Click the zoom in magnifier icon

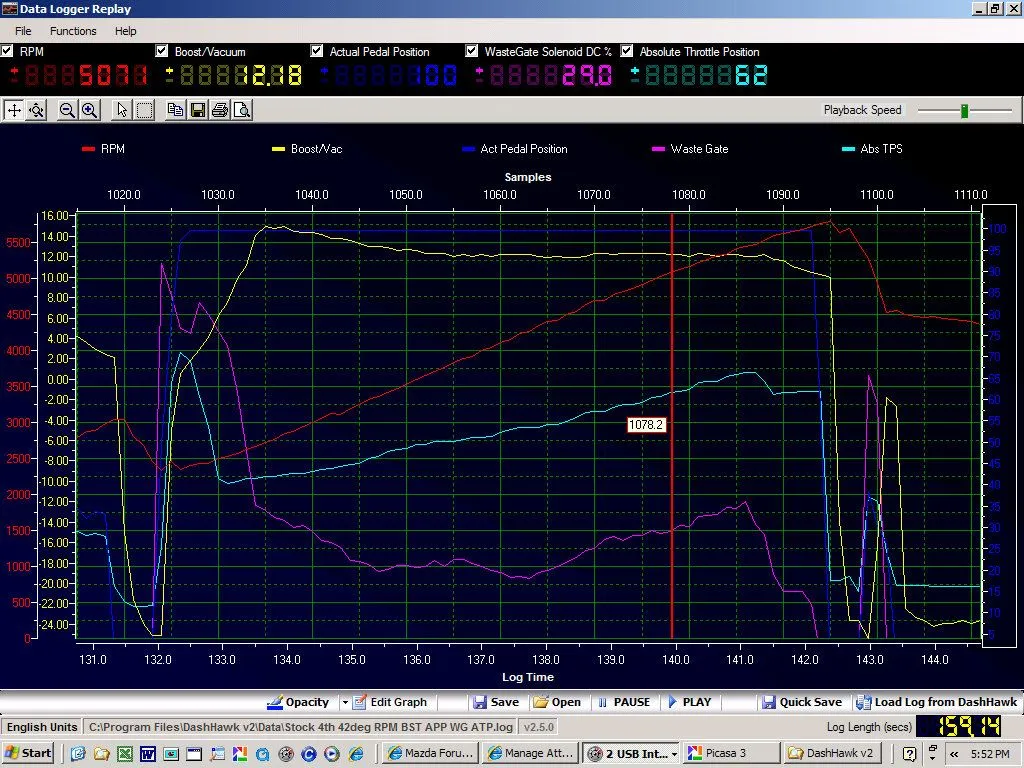[89, 110]
